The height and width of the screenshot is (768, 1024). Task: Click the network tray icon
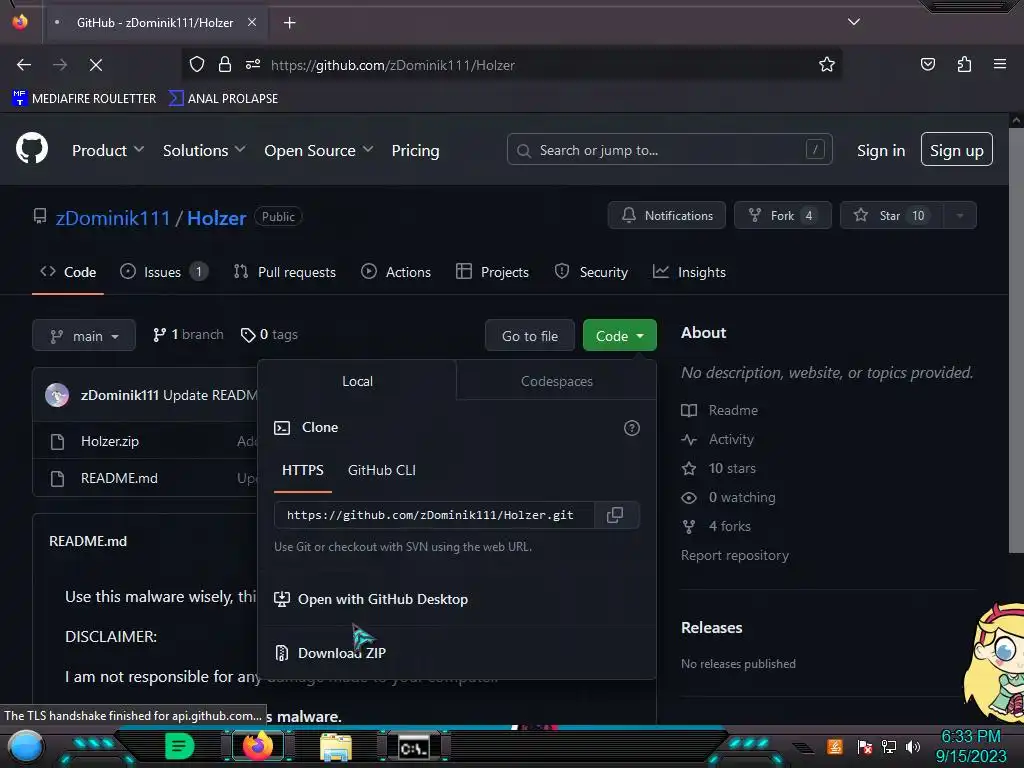click(889, 746)
